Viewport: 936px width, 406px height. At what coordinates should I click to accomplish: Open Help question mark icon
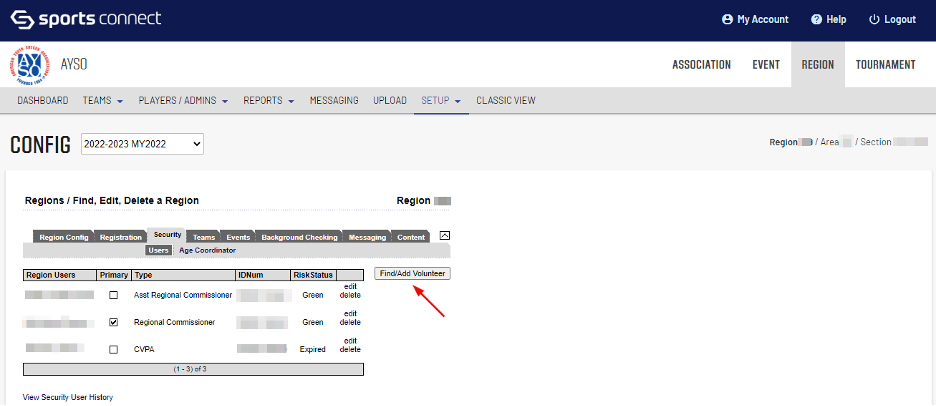[x=816, y=20]
